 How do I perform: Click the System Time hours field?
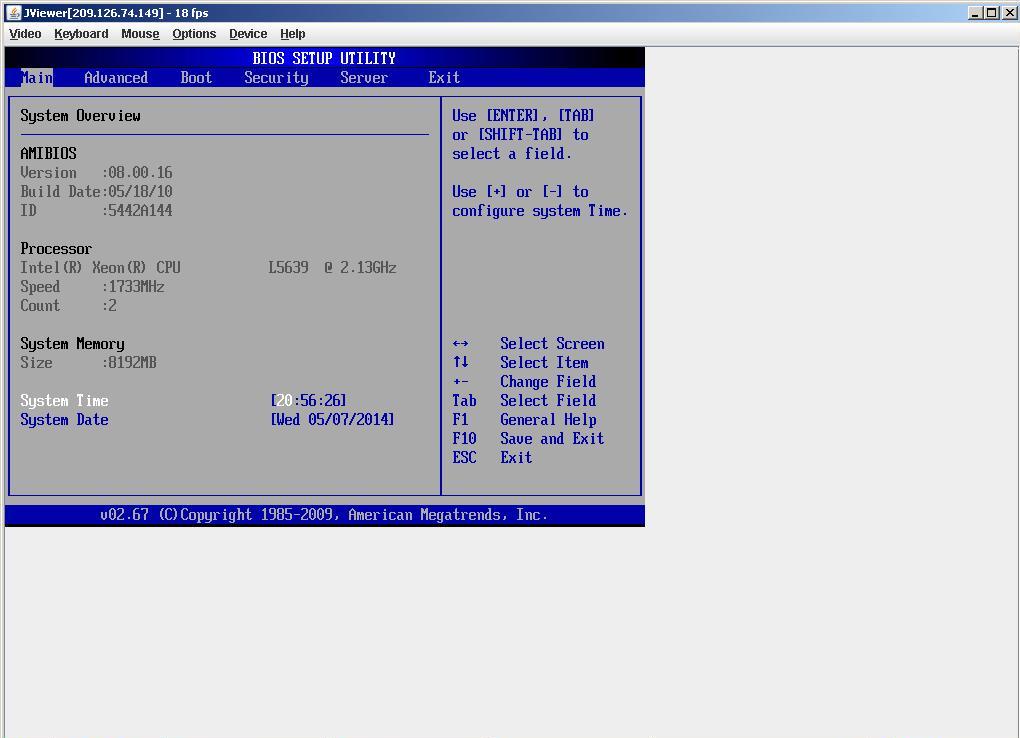click(284, 401)
